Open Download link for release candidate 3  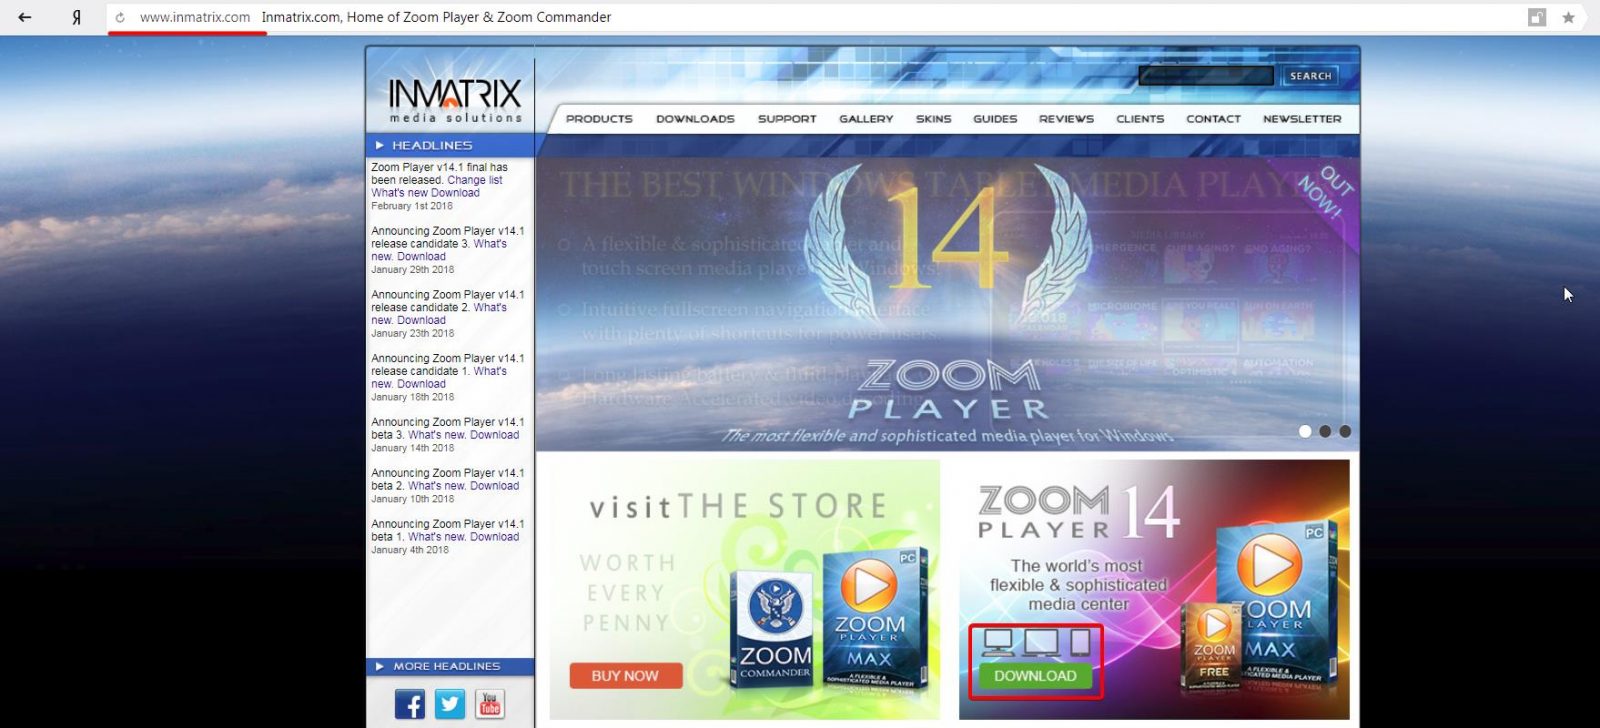tap(421, 256)
